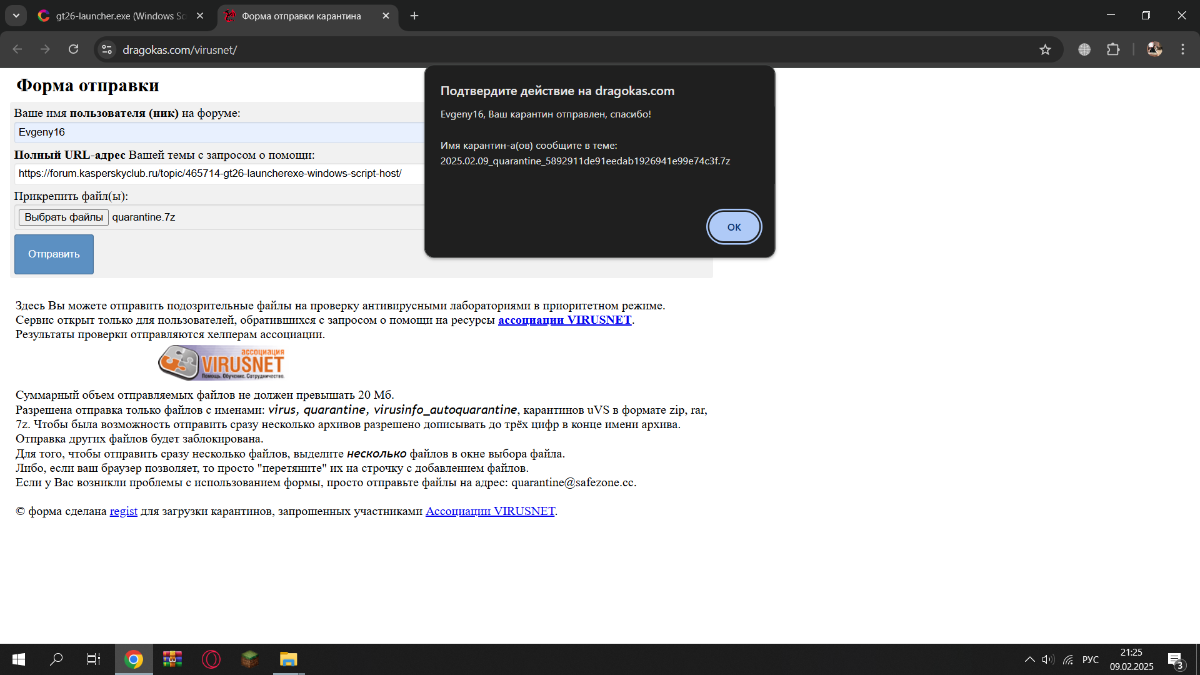Open Task View on the taskbar
Screen dimensions: 1200x675
point(93,659)
